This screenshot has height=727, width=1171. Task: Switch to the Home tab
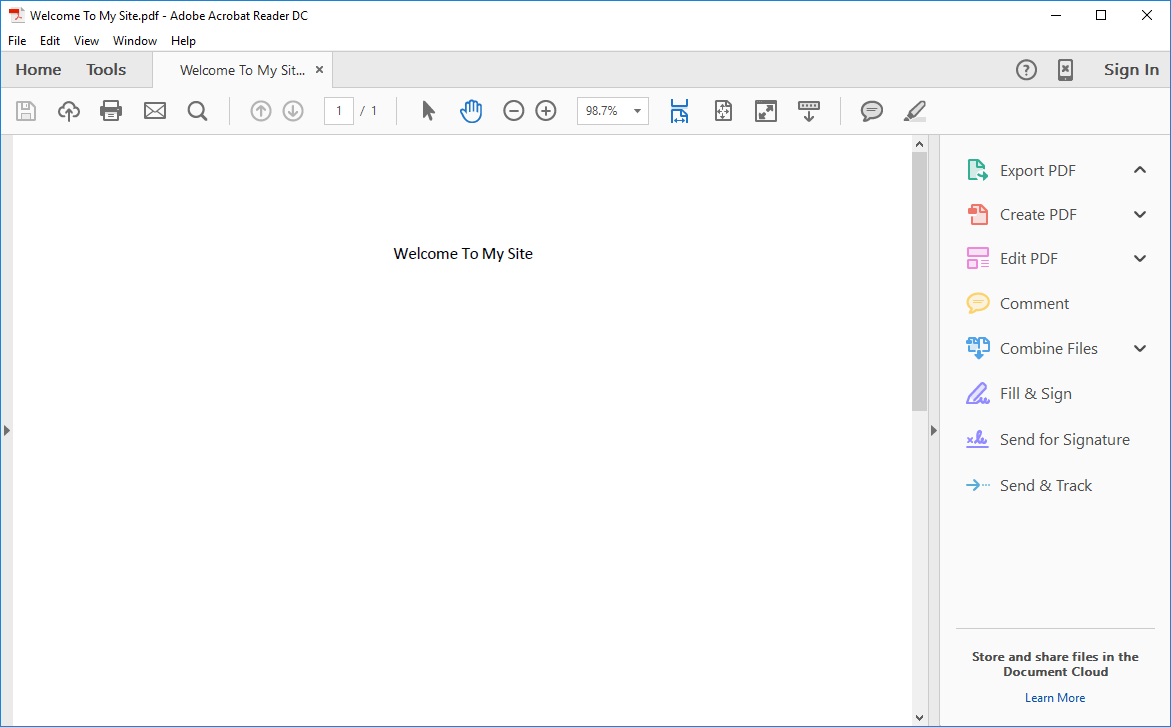pos(38,69)
